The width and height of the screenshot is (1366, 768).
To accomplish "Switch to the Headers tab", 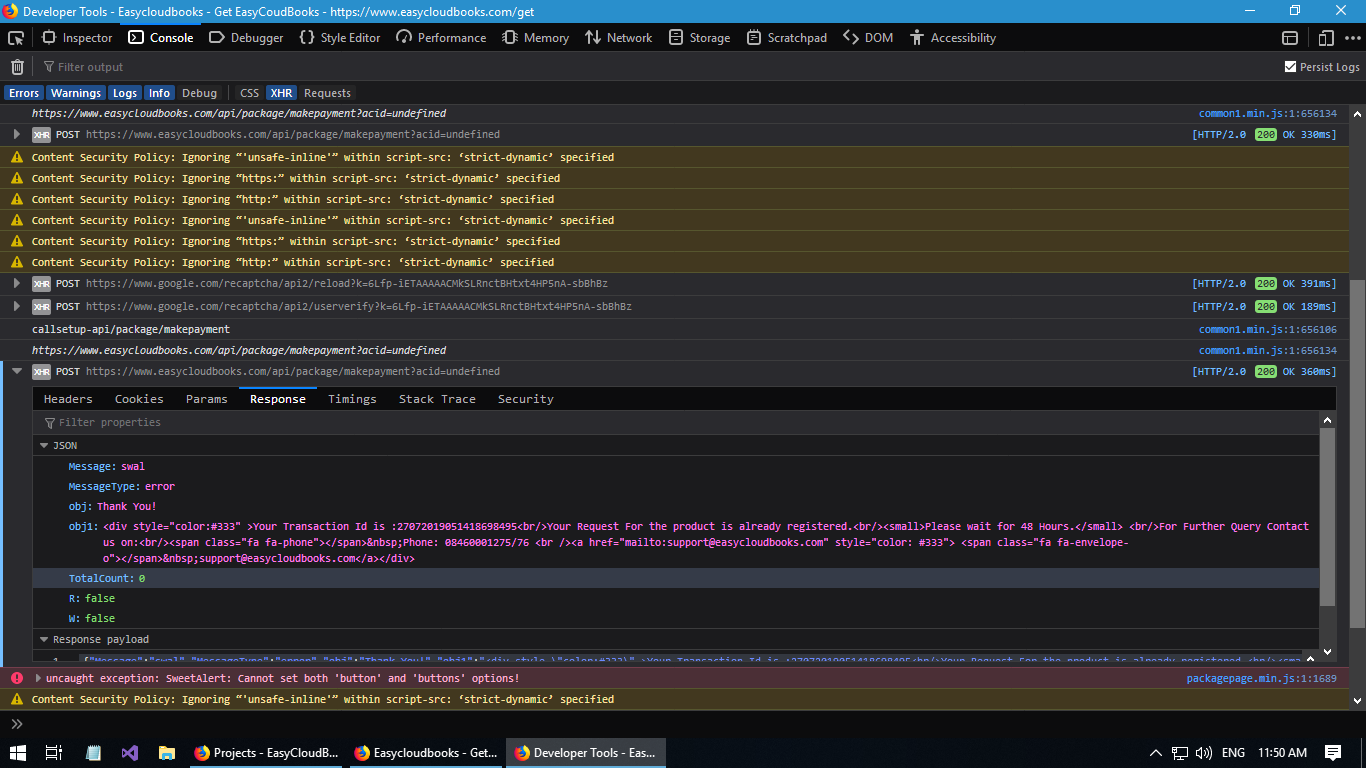I will [x=68, y=399].
